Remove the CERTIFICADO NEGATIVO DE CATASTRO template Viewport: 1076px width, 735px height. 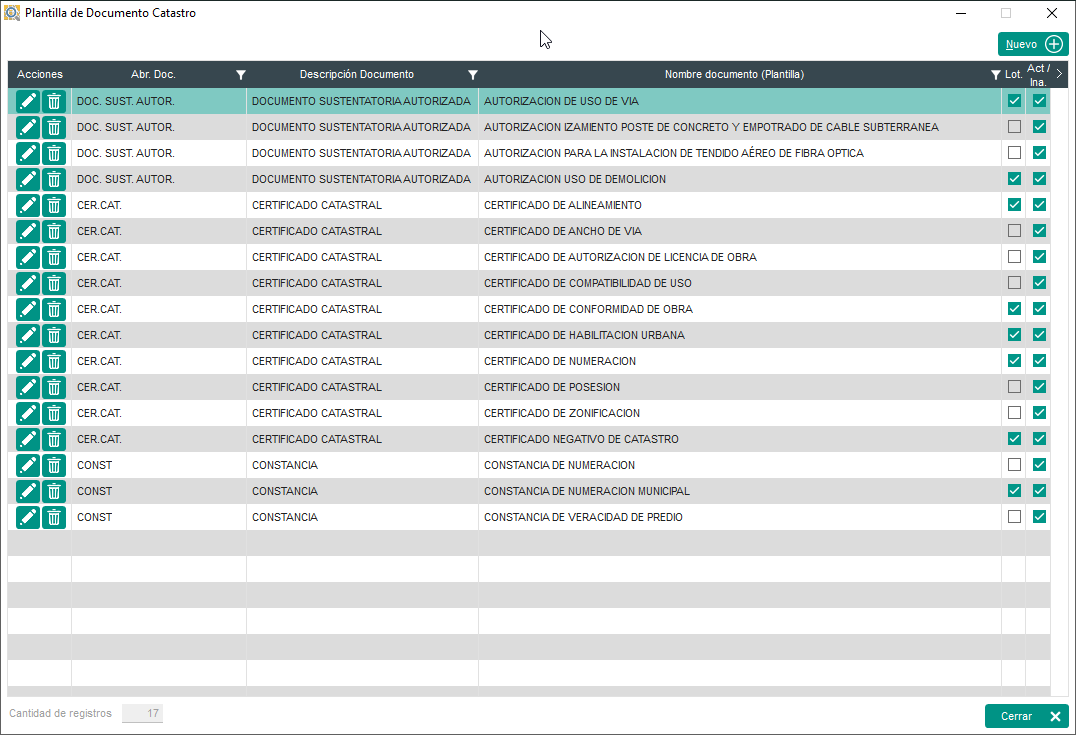(54, 439)
